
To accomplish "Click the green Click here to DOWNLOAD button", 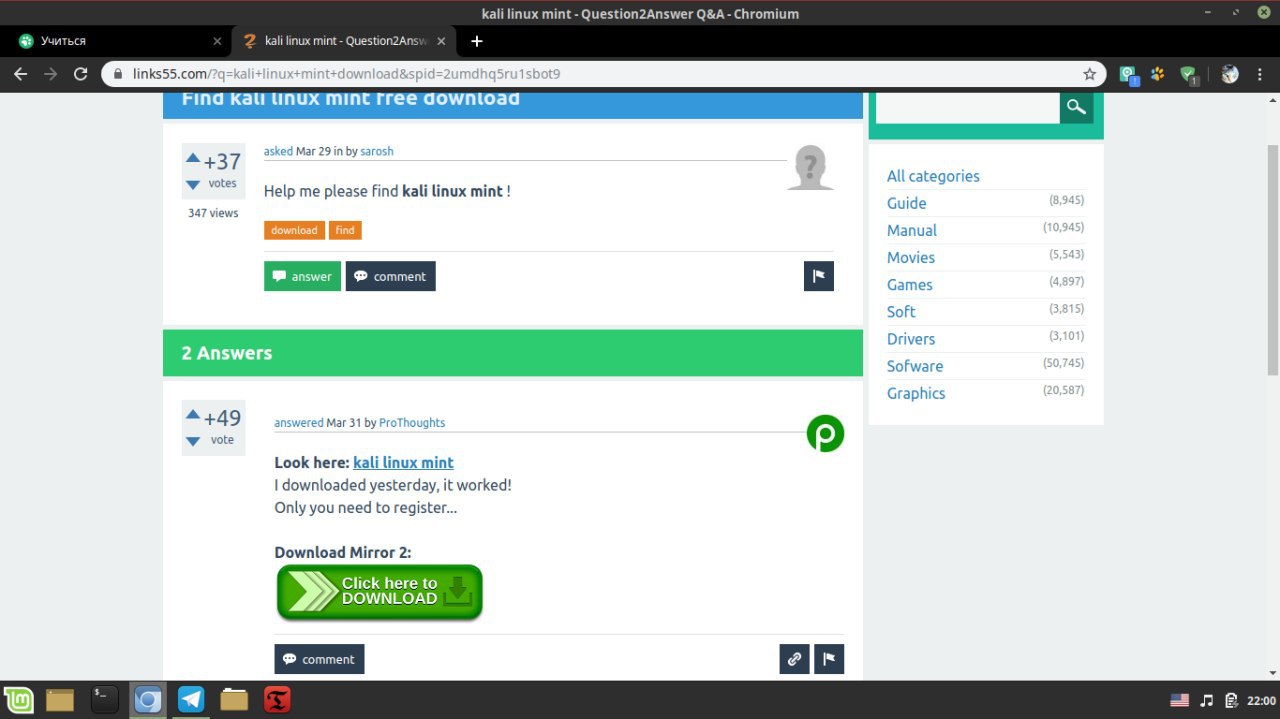I will 380,592.
